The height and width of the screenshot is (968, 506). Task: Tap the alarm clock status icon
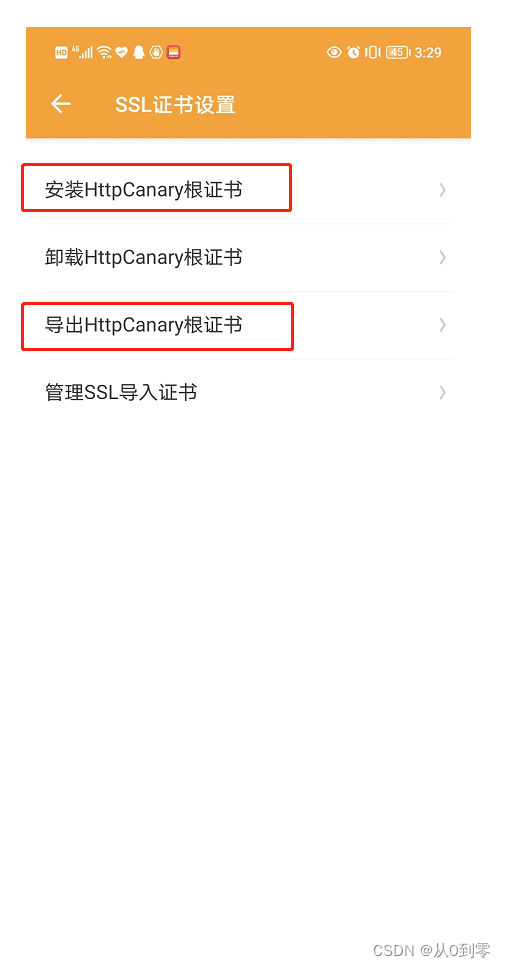(354, 52)
